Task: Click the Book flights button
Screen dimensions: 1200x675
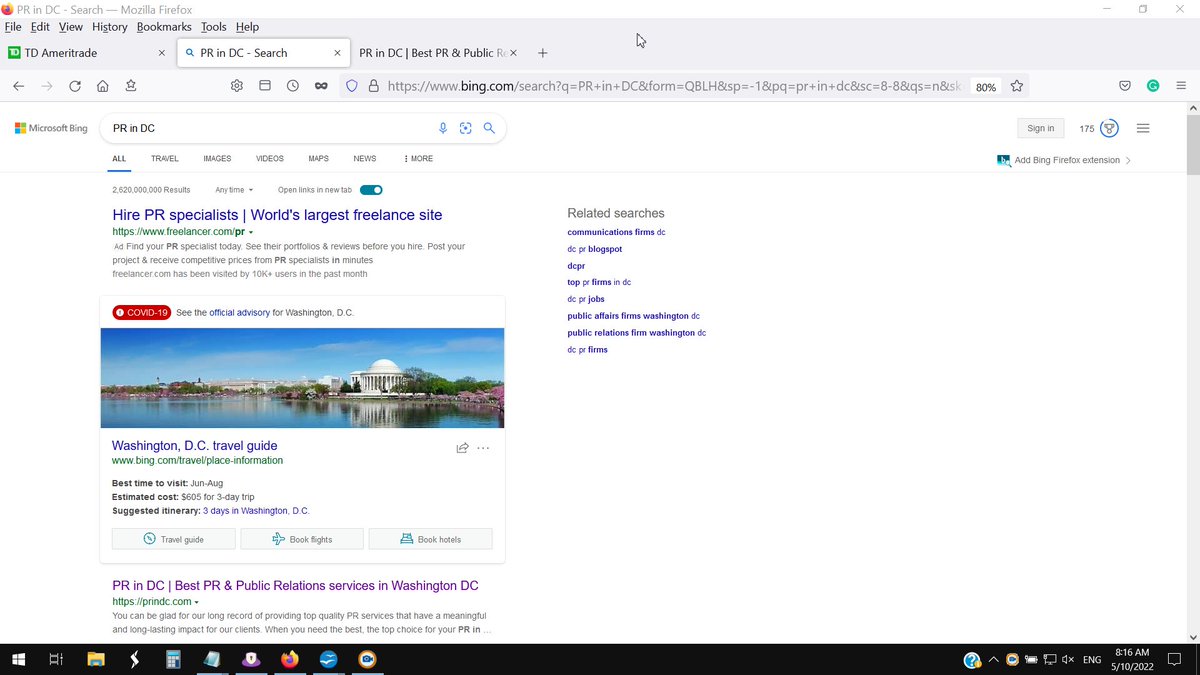Action: [x=302, y=539]
